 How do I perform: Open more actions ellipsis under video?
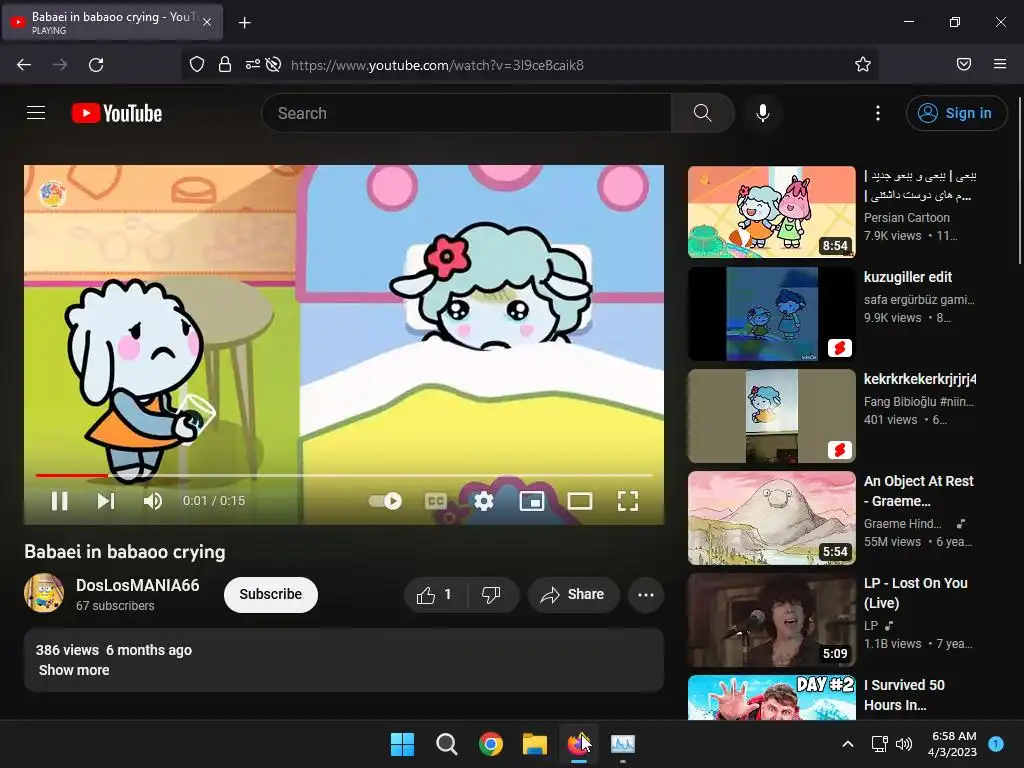pos(646,595)
